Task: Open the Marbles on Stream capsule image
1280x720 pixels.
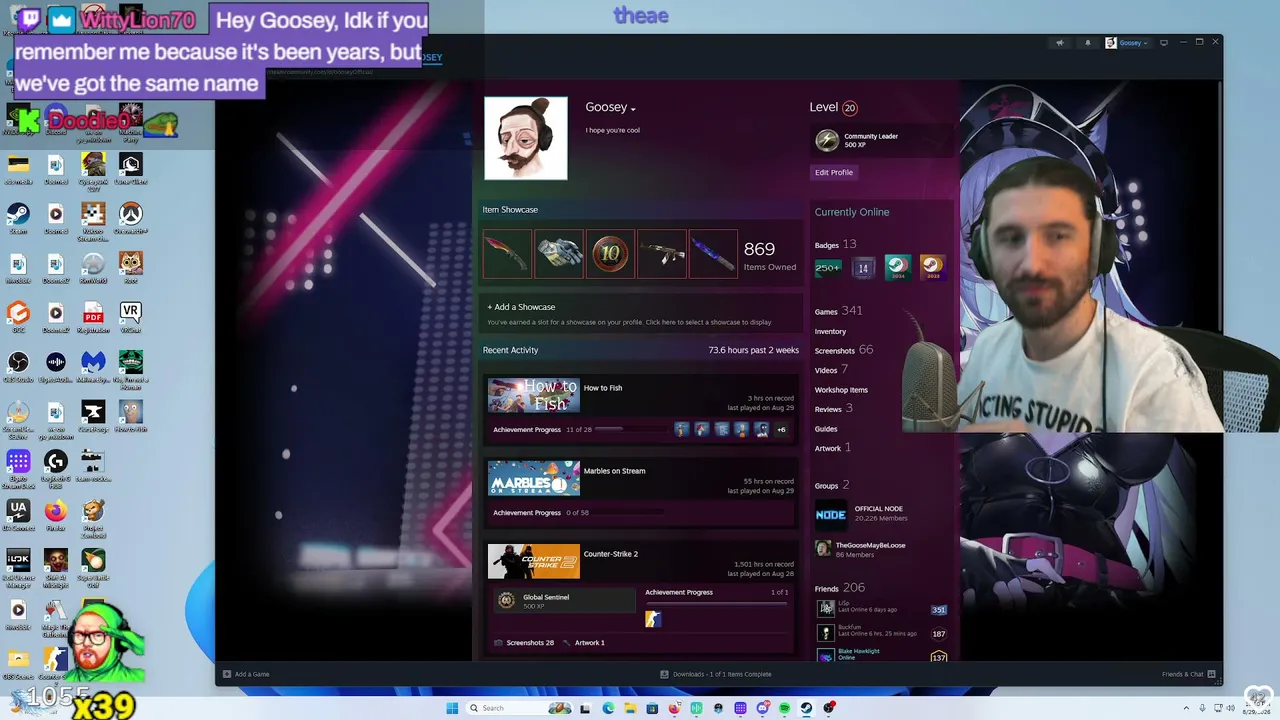Action: click(534, 478)
